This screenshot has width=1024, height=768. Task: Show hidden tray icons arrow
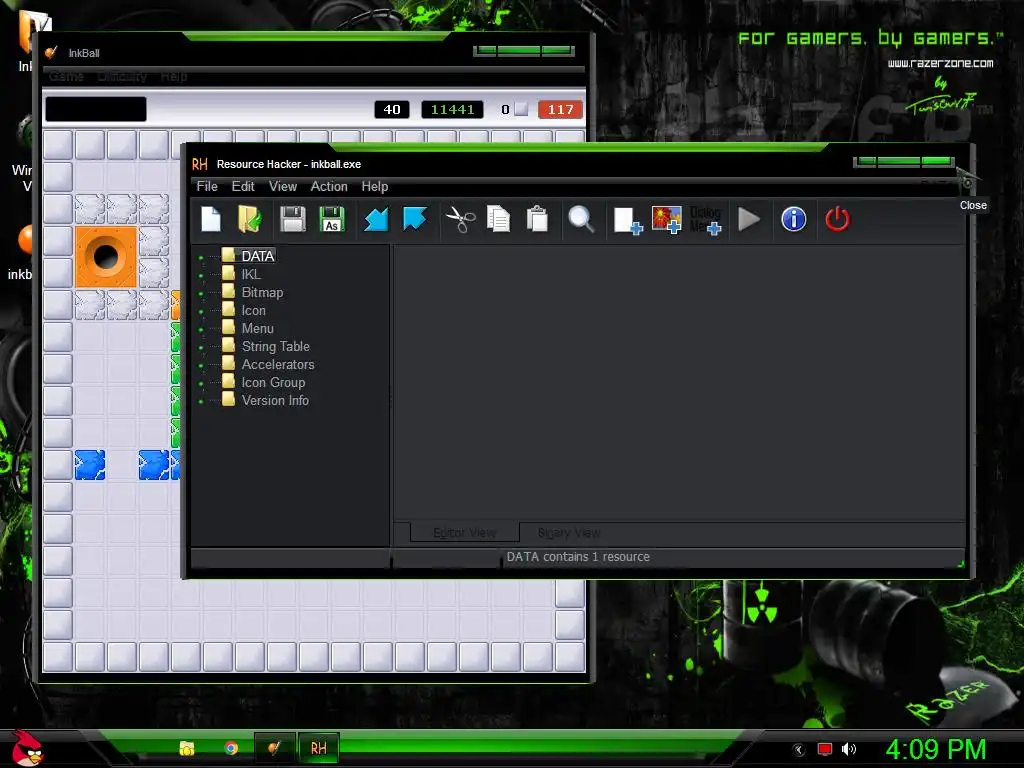click(799, 750)
